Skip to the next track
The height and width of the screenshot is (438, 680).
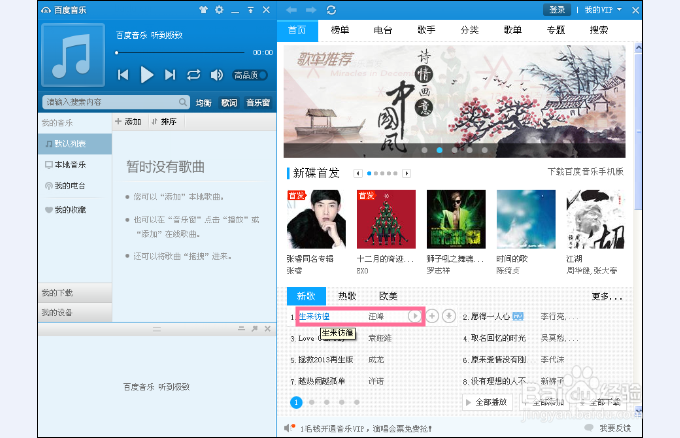coord(170,75)
